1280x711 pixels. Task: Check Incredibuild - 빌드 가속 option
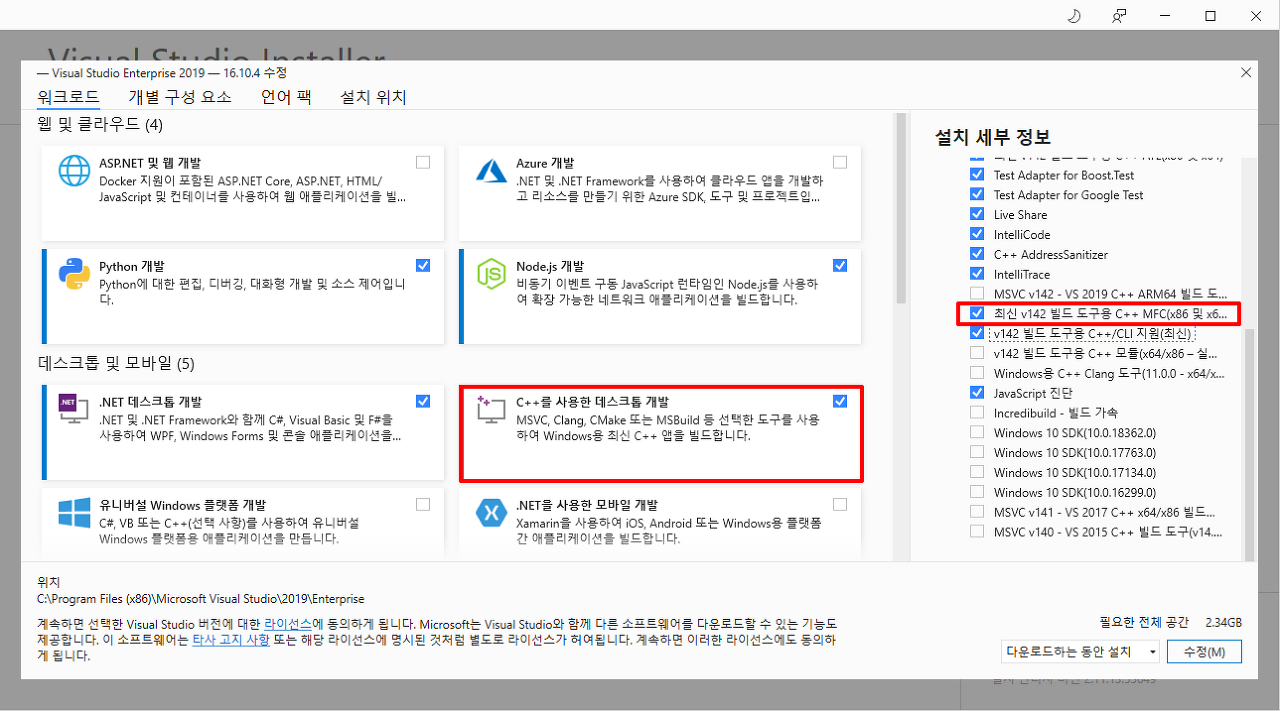[977, 413]
